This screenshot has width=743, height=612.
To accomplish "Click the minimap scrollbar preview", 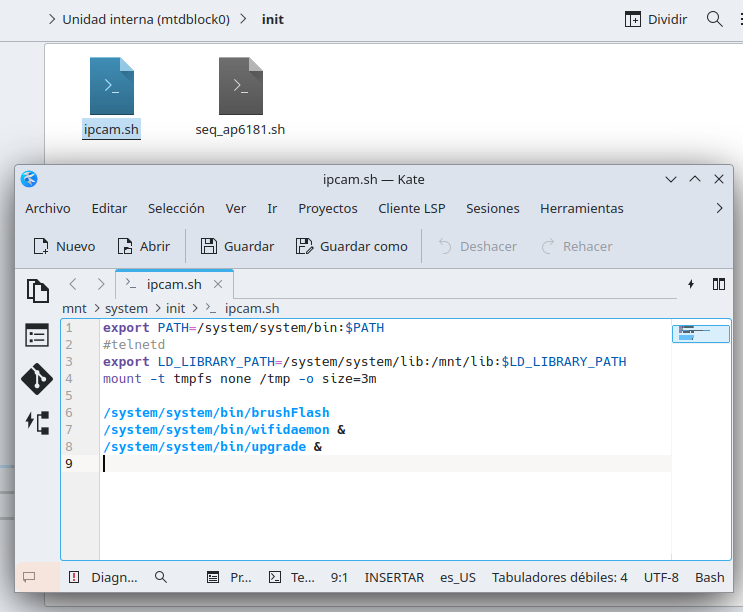I will tap(700, 334).
